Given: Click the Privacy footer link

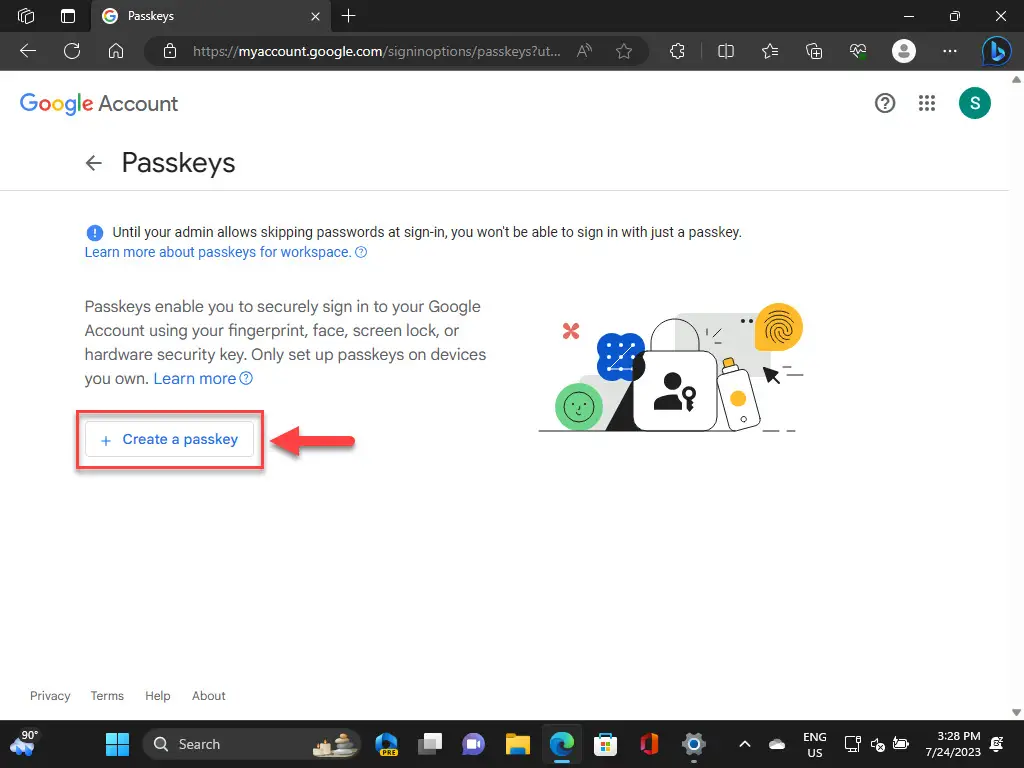Looking at the screenshot, I should click(x=50, y=696).
